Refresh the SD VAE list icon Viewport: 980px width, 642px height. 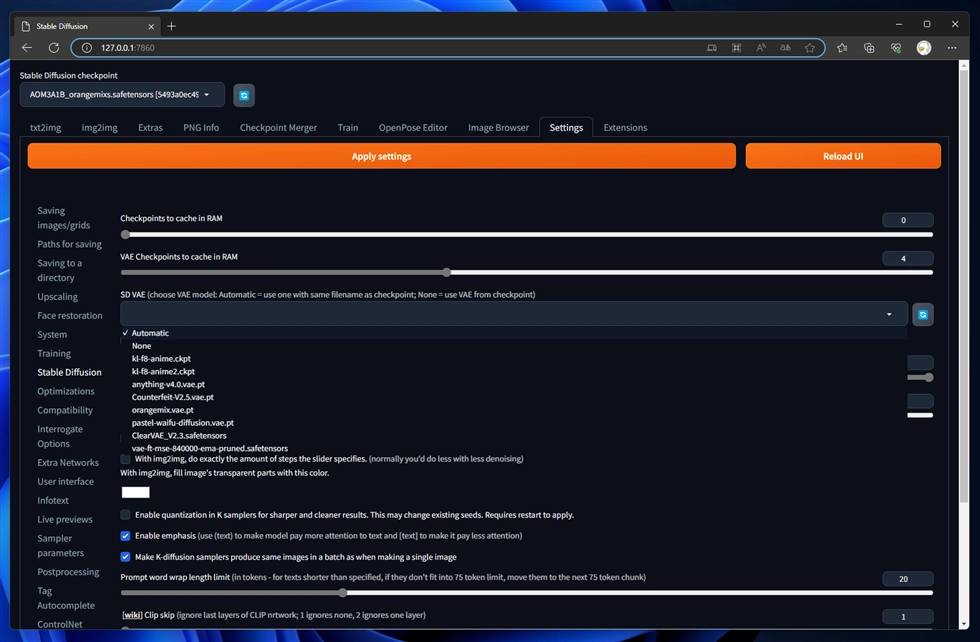click(922, 314)
